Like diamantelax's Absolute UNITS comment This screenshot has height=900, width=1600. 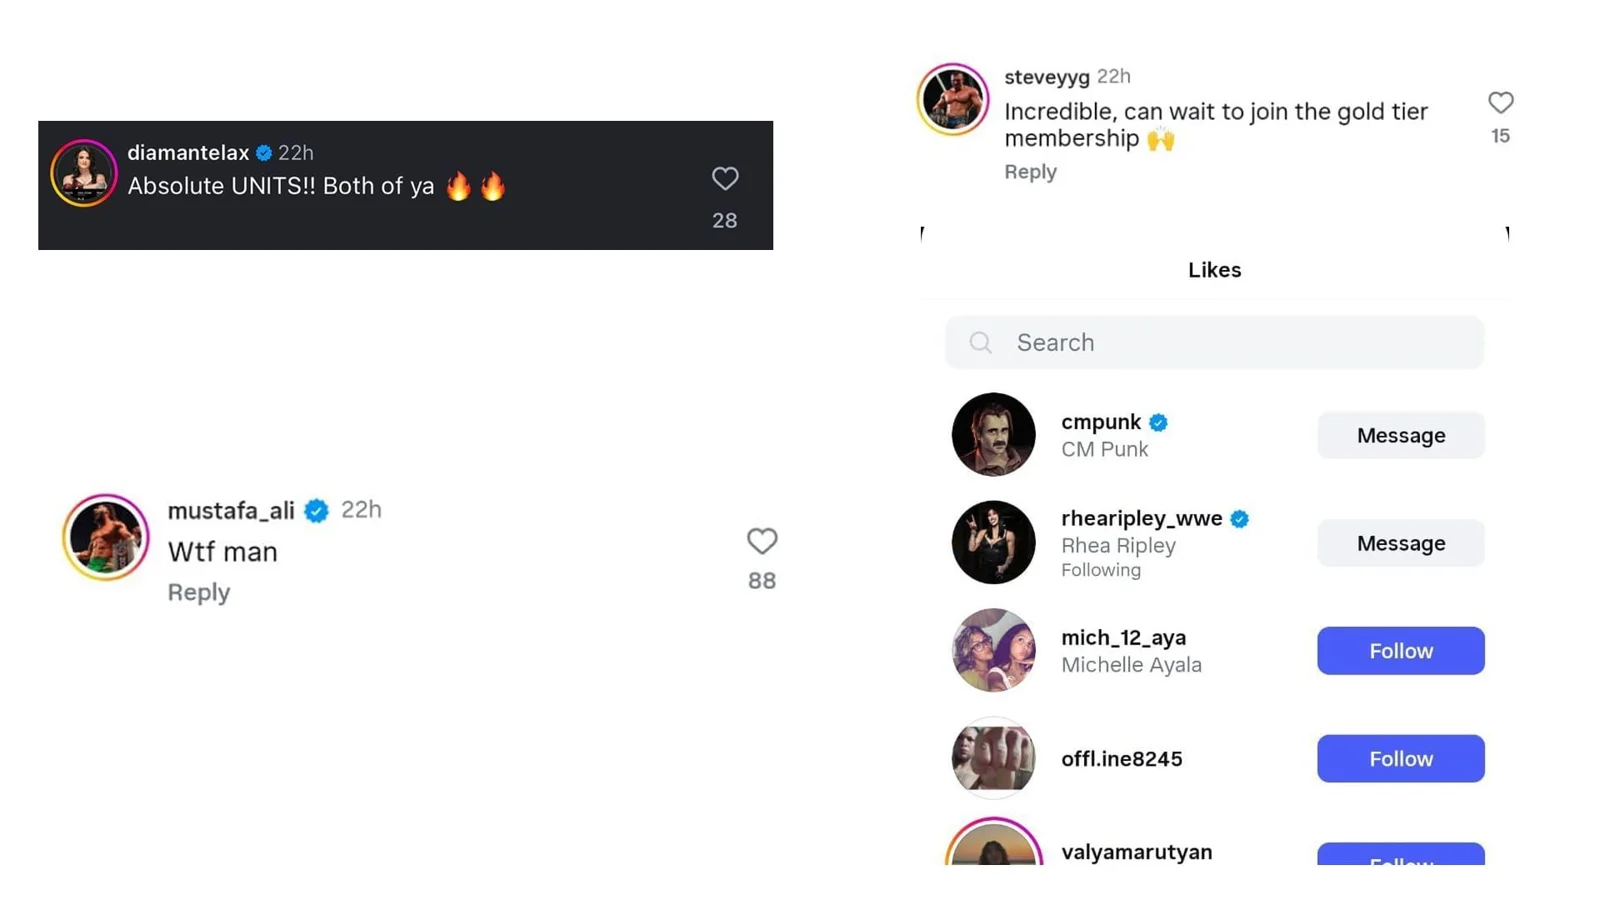pyautogui.click(x=724, y=179)
